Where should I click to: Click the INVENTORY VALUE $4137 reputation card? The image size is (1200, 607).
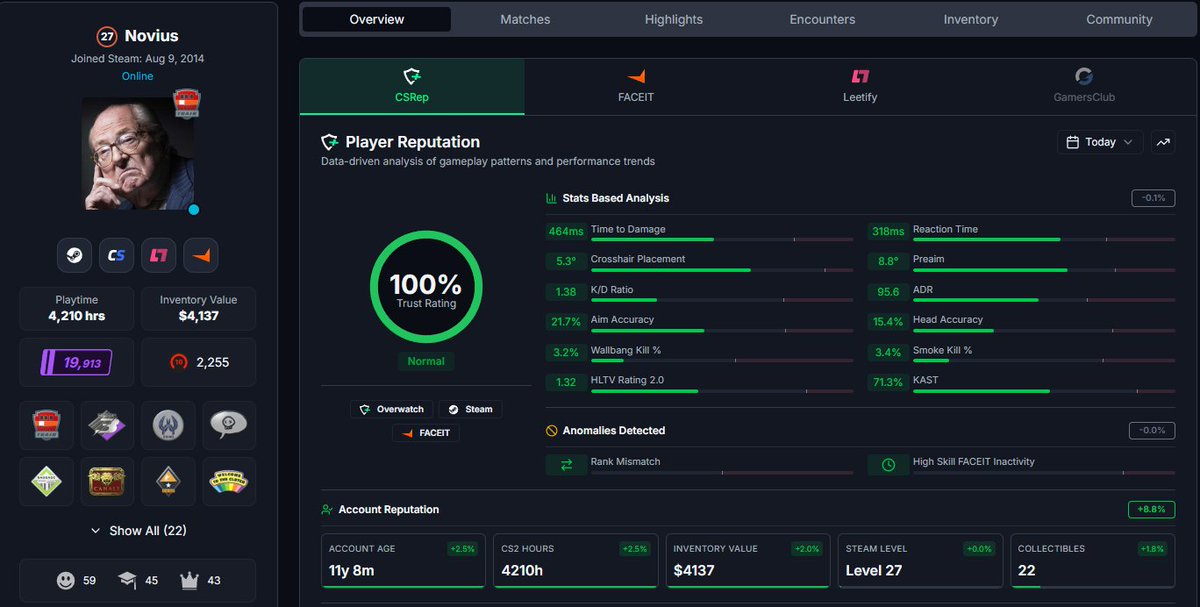748,561
